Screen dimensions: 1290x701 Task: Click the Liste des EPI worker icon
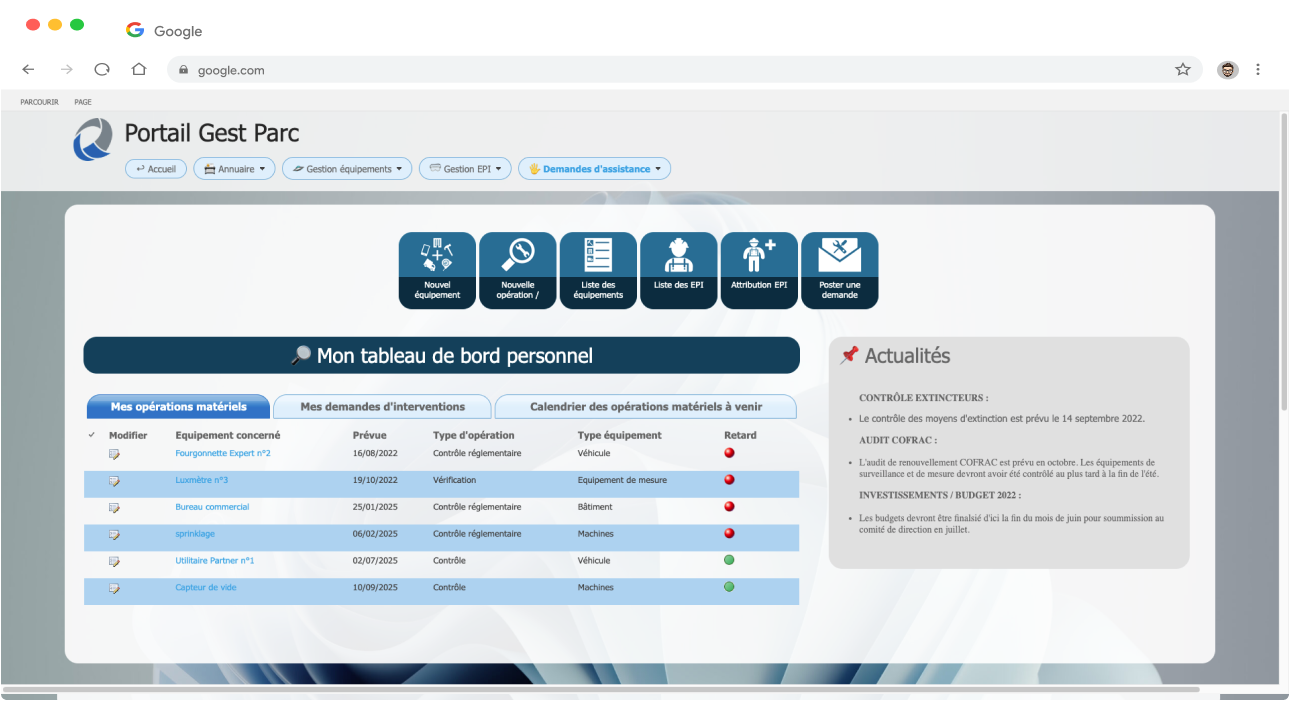point(678,270)
